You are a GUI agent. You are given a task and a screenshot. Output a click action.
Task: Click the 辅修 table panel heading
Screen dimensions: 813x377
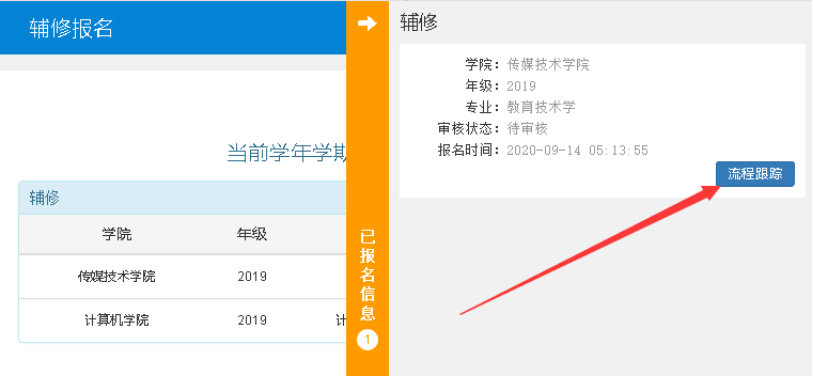pos(183,198)
